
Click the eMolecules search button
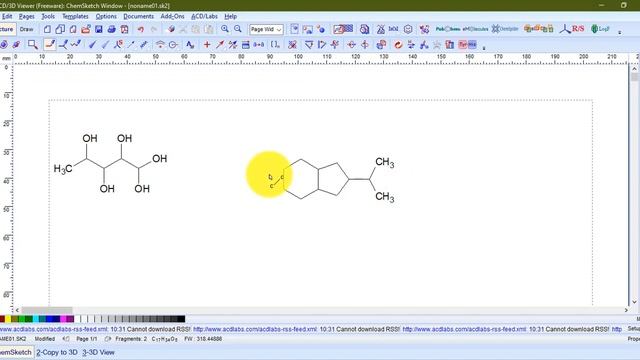(x=475, y=29)
